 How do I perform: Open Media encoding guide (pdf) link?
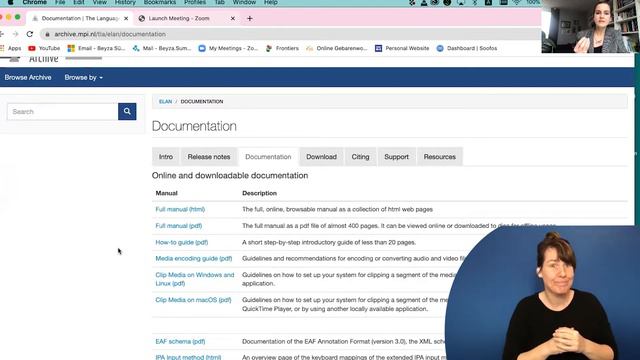(x=194, y=258)
